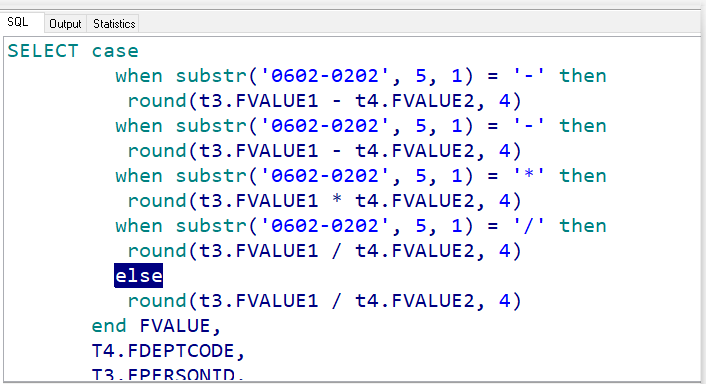Screen dimensions: 706x384
Task: Switch to the Output tab
Action: [x=65, y=24]
